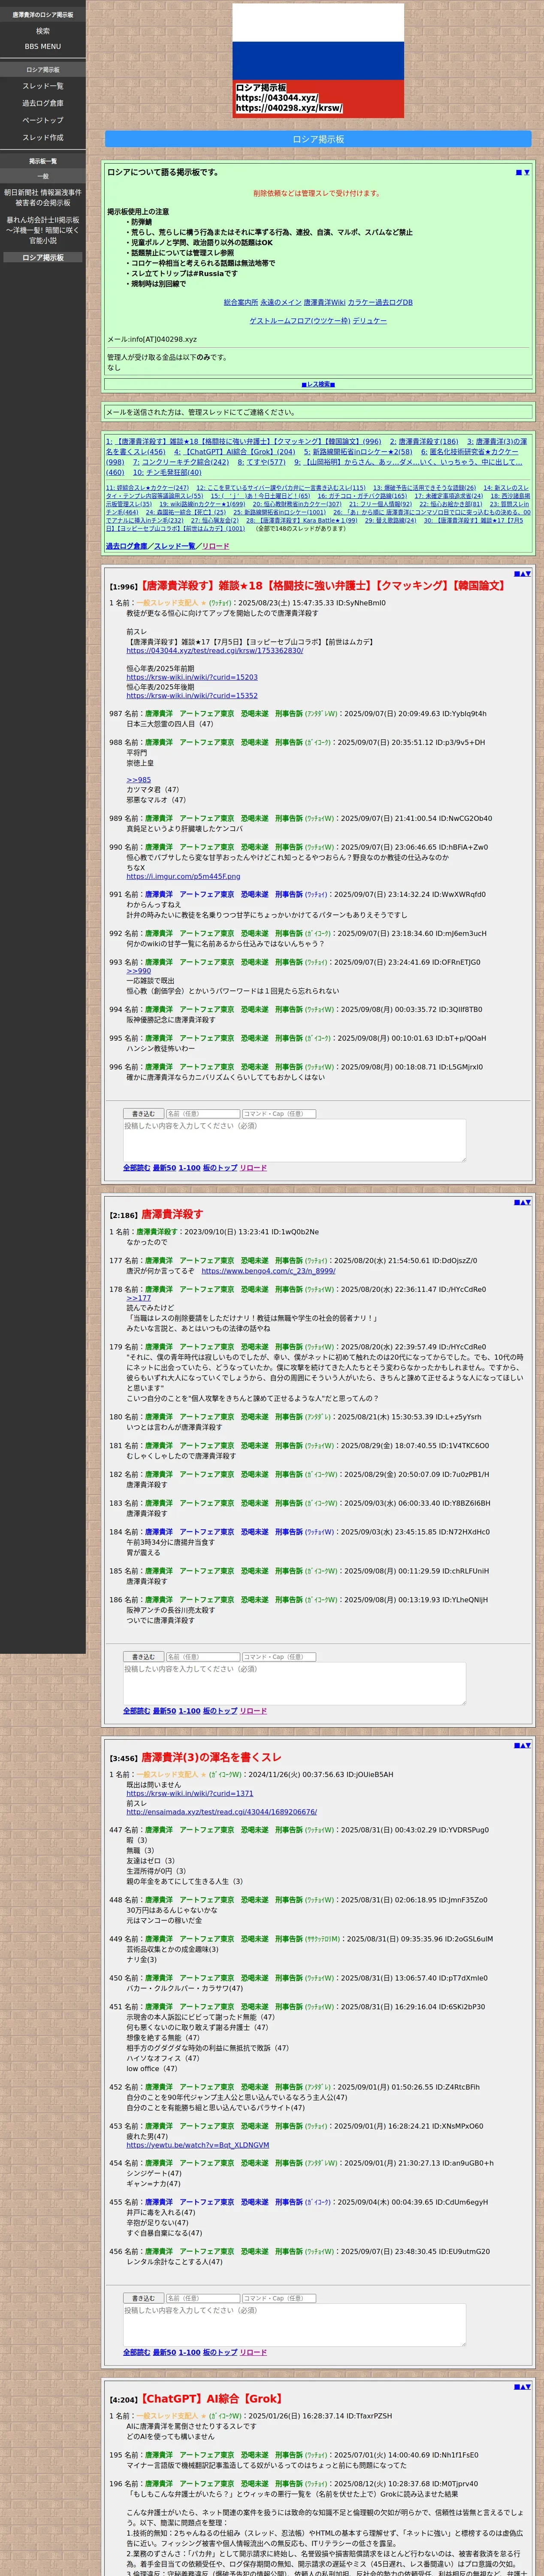Viewport: 544px width, 2576px height.
Task: Open thread 7: コンクリーキチク総合(242)
Action: coord(181,462)
